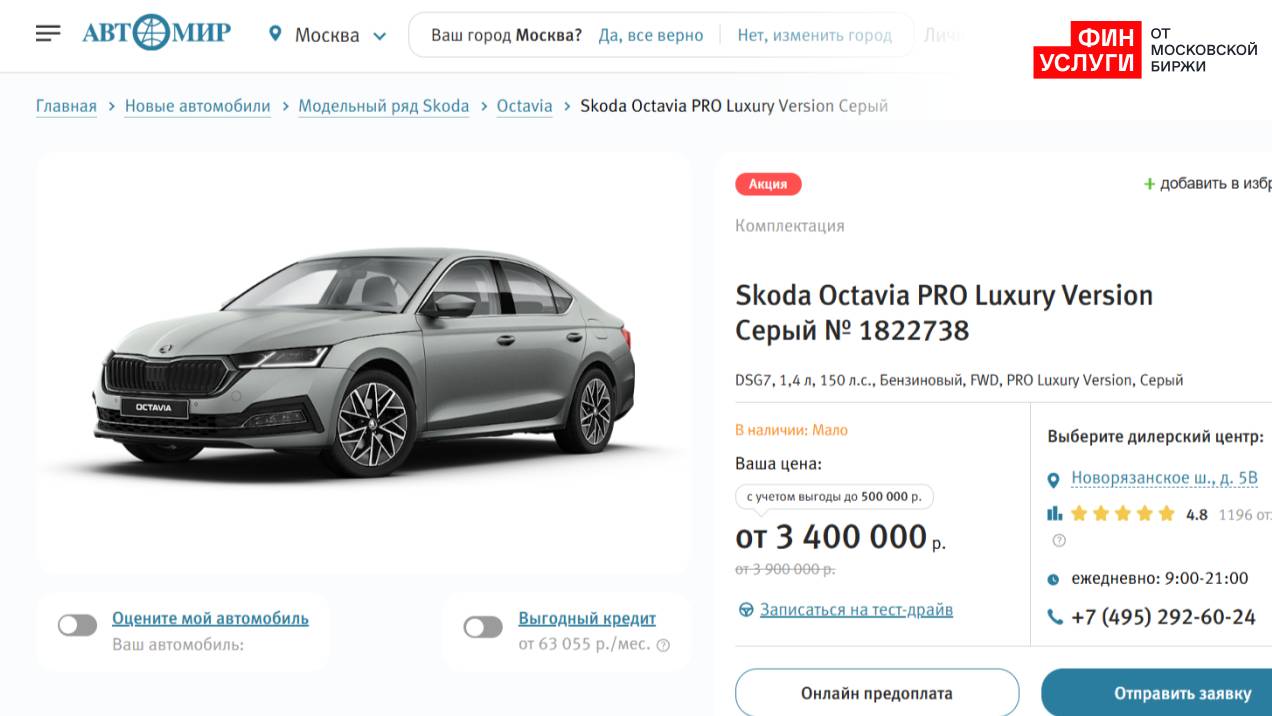
Task: Go to Модельный ряд Skoda breadcrumb
Action: coord(384,106)
